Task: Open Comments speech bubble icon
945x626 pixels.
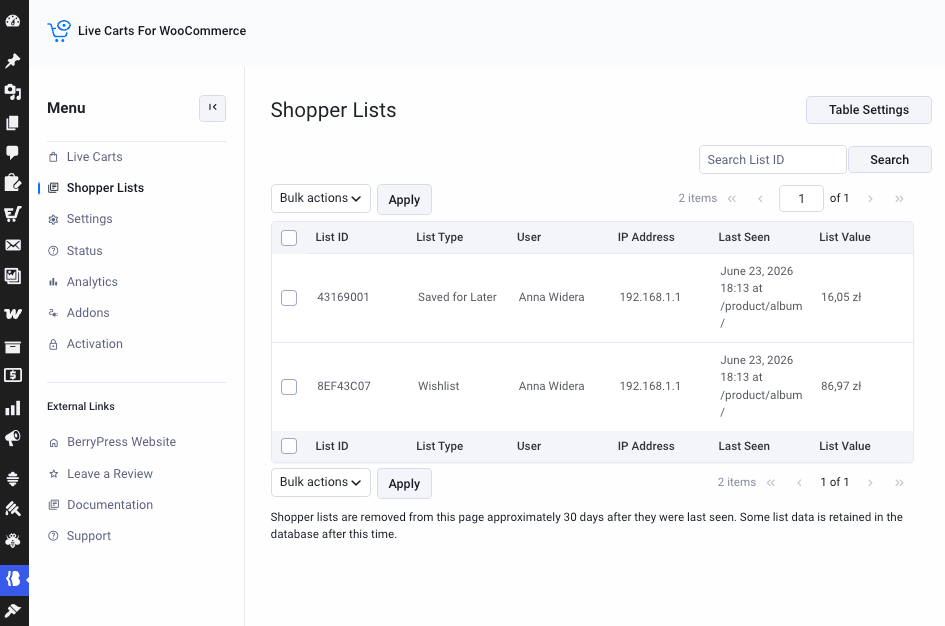Action: point(13,152)
